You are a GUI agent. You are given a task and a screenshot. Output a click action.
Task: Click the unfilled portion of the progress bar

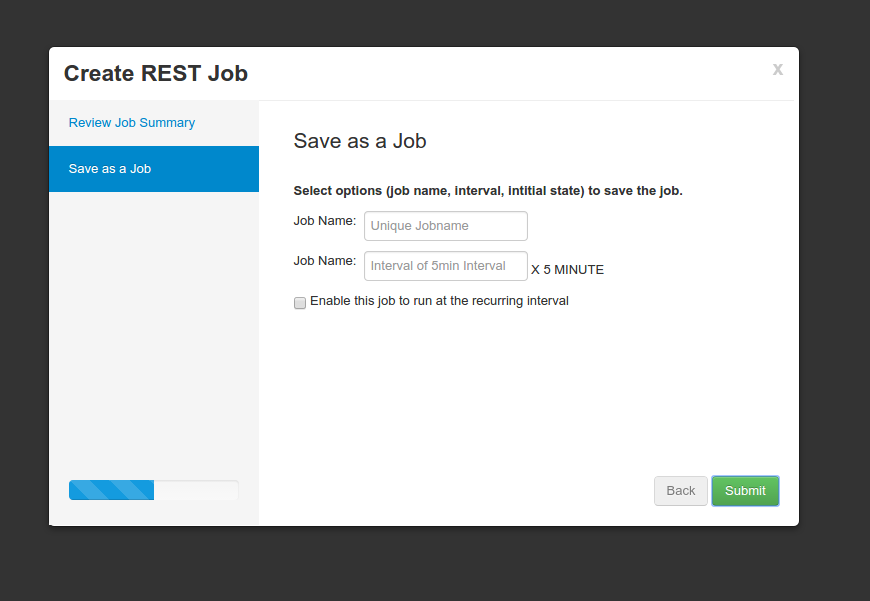point(196,490)
